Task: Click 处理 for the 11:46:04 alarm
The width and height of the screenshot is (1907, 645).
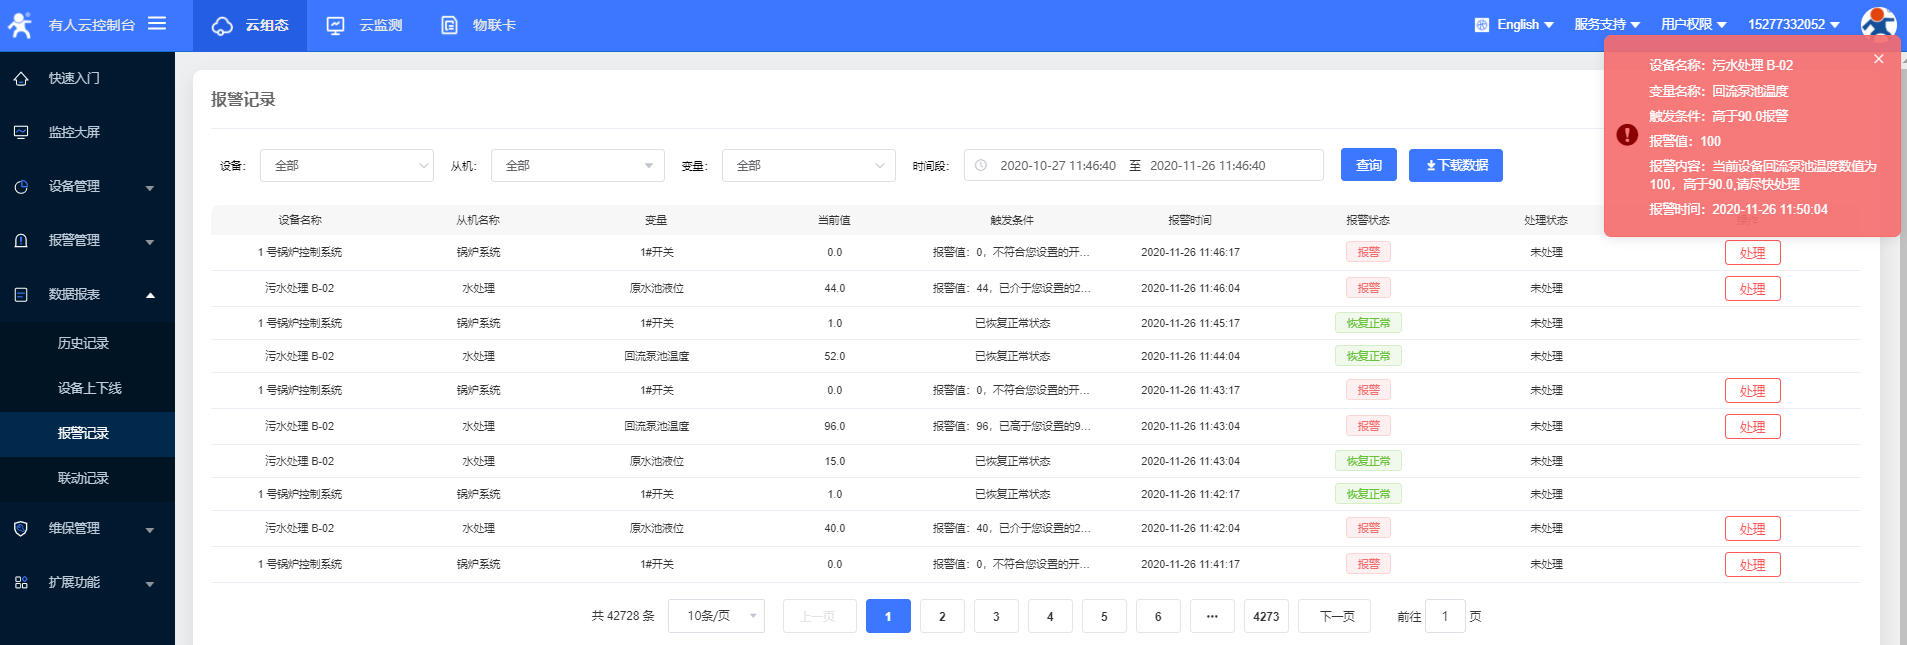Action: point(1752,289)
